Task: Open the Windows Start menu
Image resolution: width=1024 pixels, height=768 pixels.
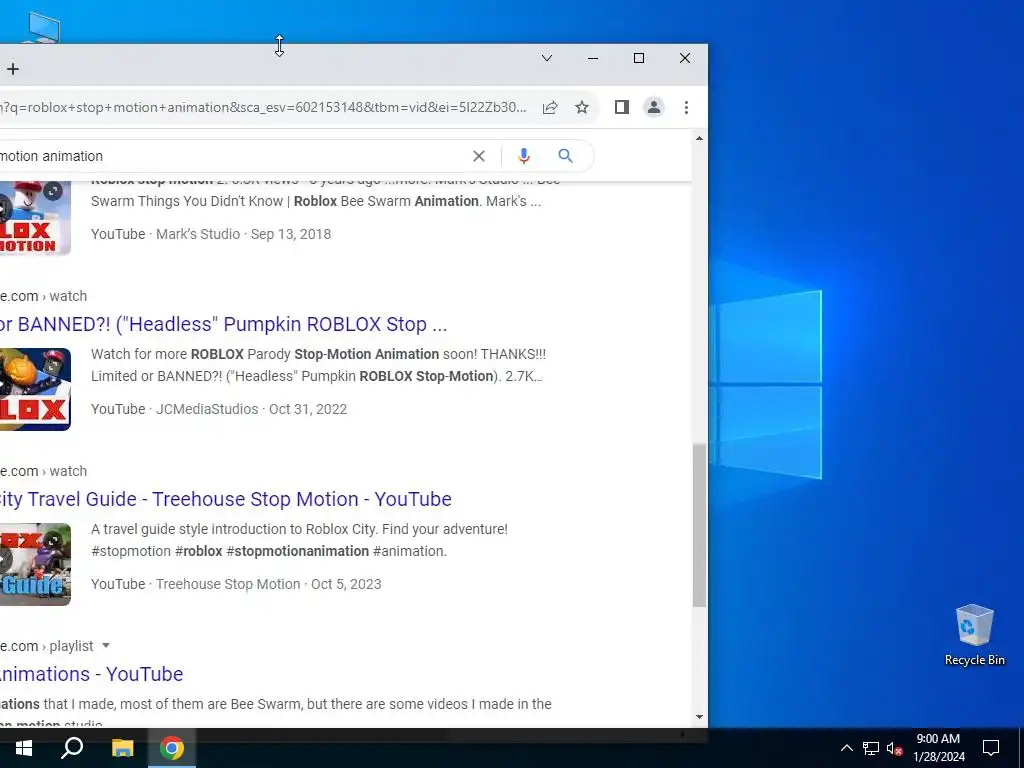Action: pyautogui.click(x=24, y=748)
